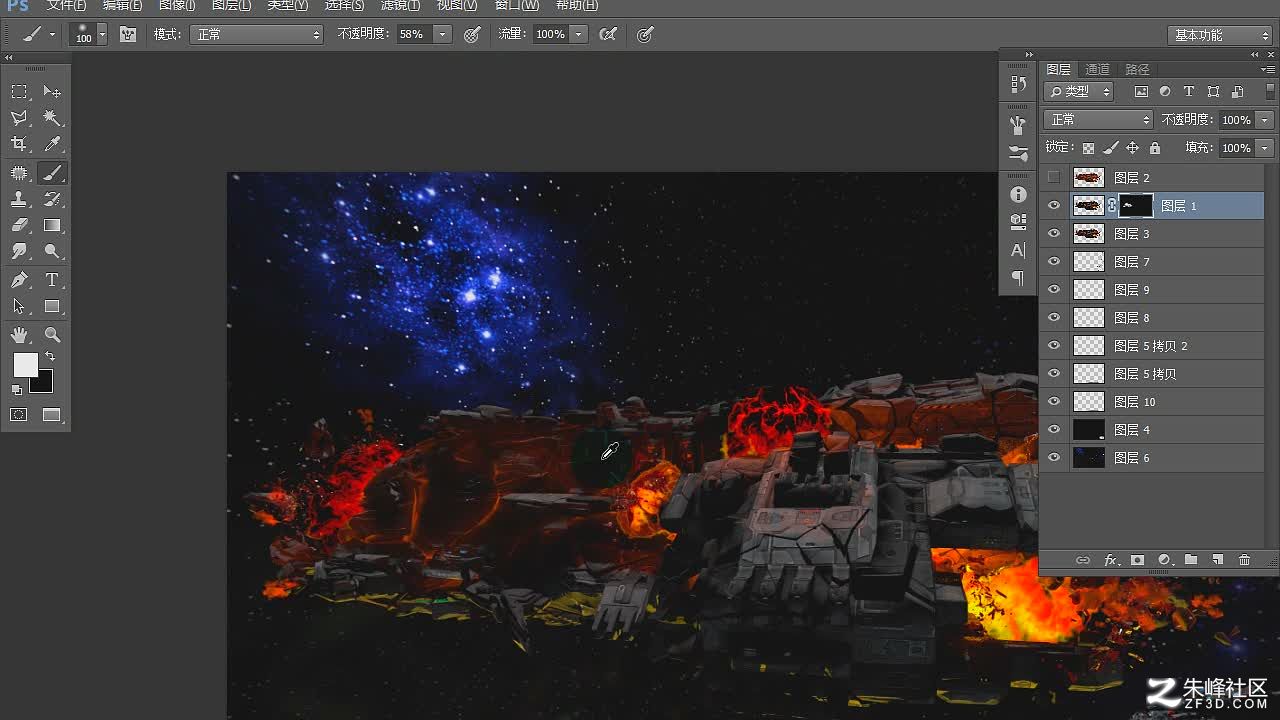1280x720 pixels.
Task: Change the screen mode
Action: [52, 415]
